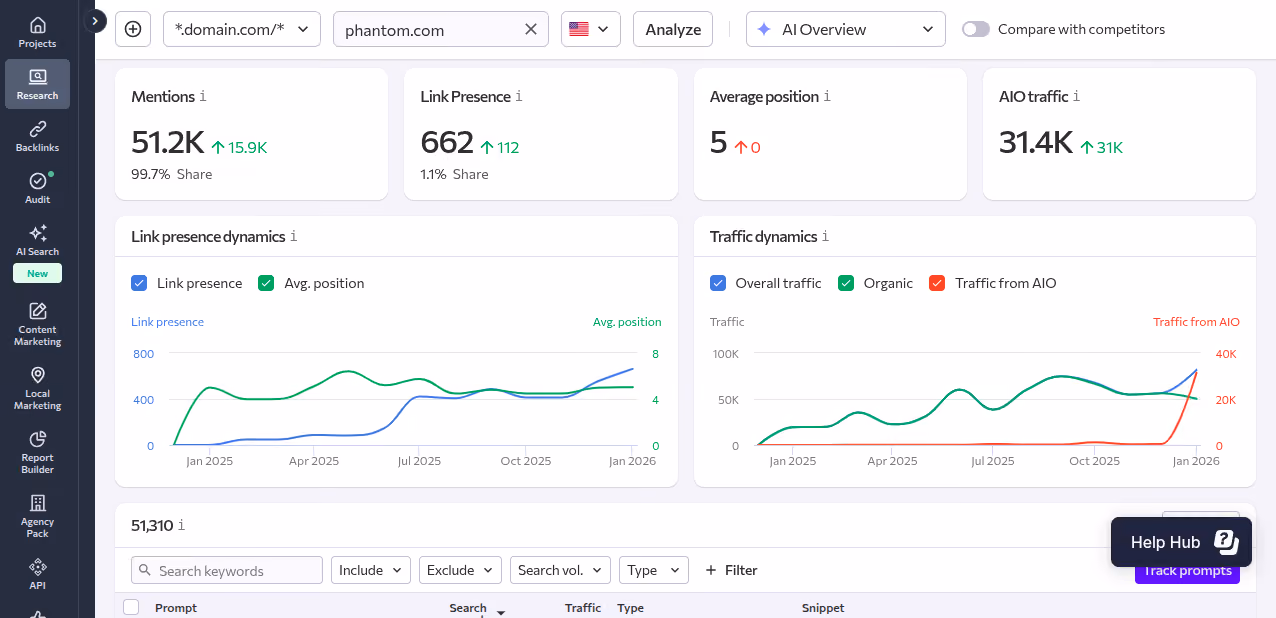Open the *.domain.com/* scope dropdown

coord(242,29)
